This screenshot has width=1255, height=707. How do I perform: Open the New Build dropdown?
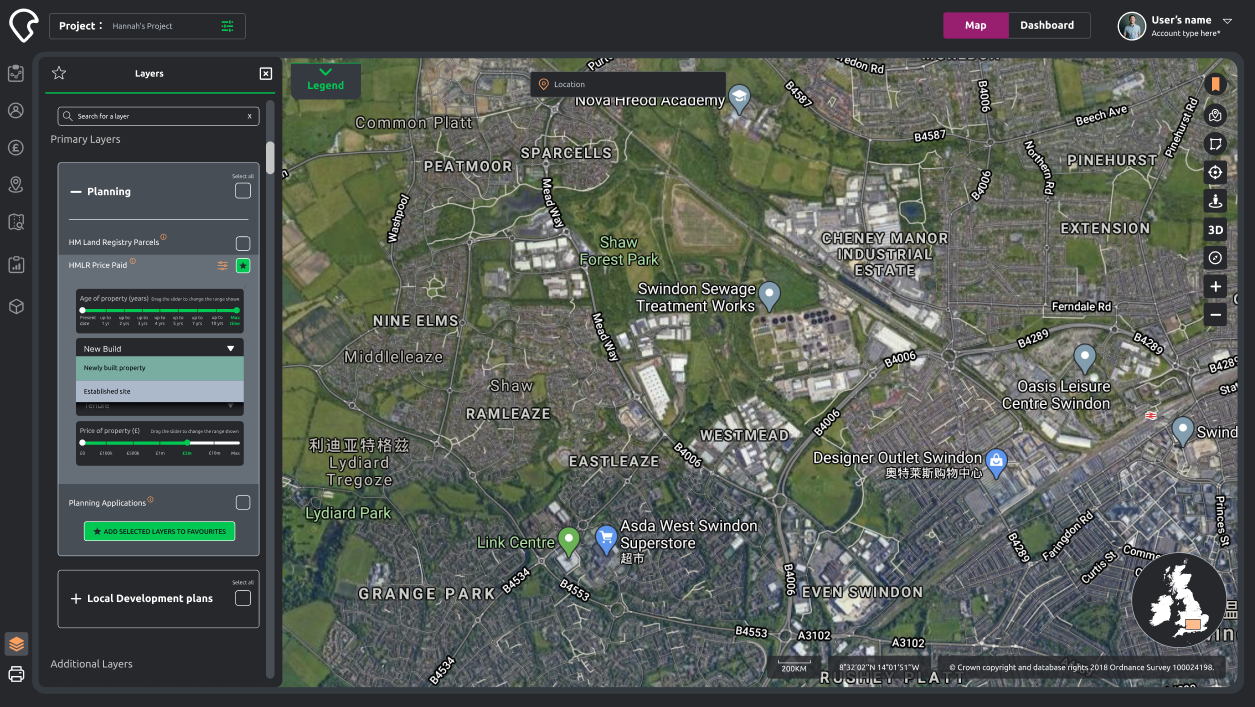(160, 348)
